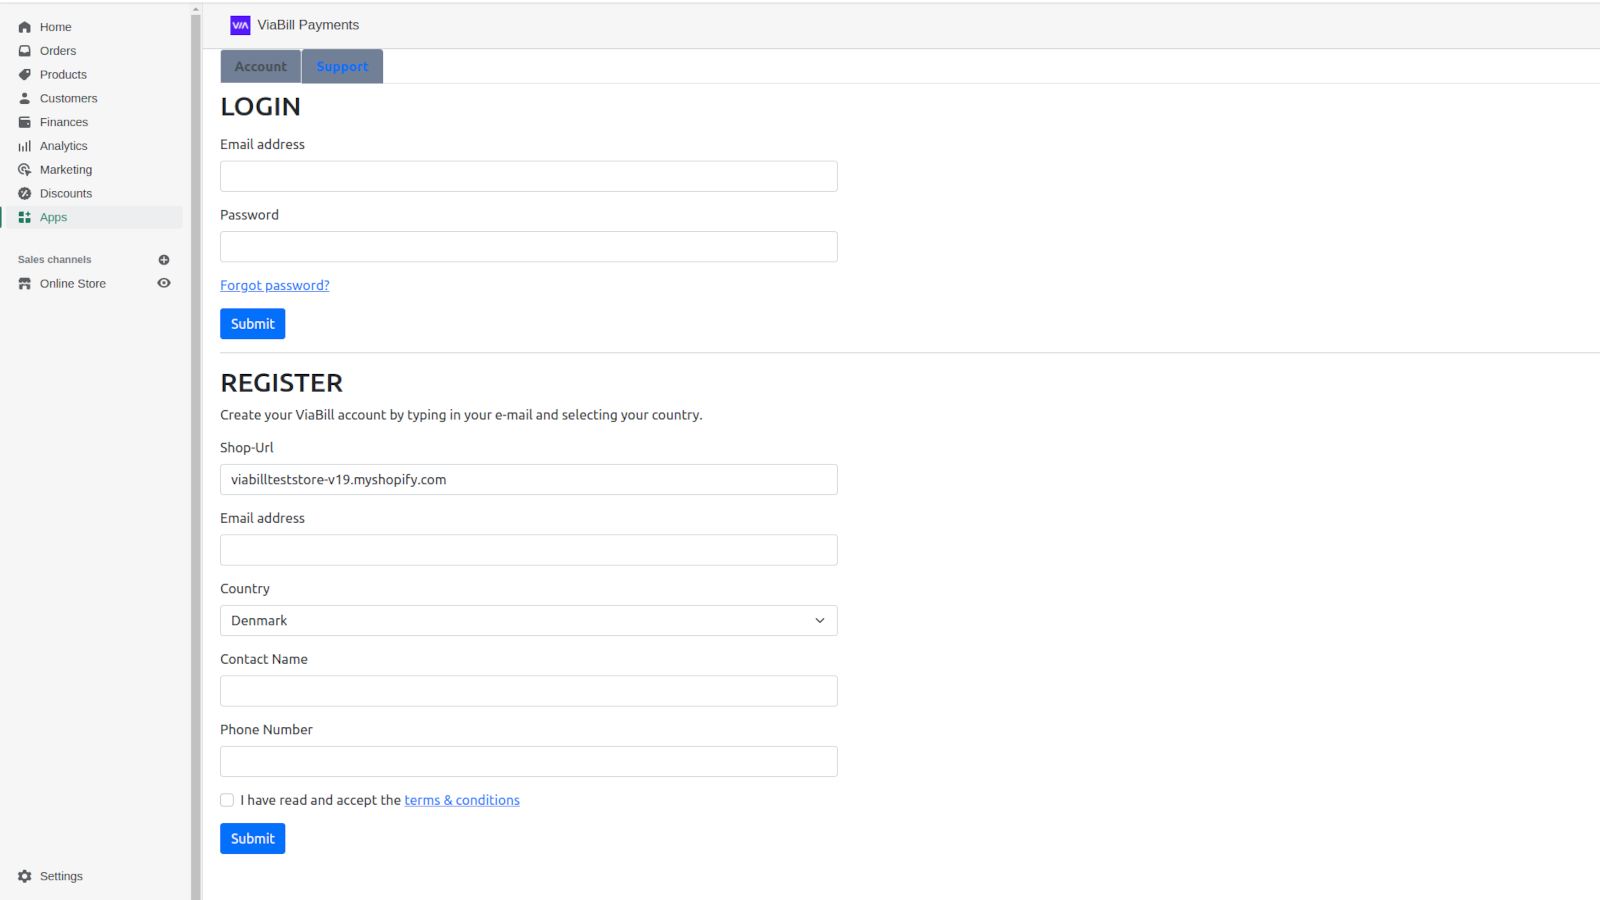Focus the Phone Number field

click(x=529, y=762)
